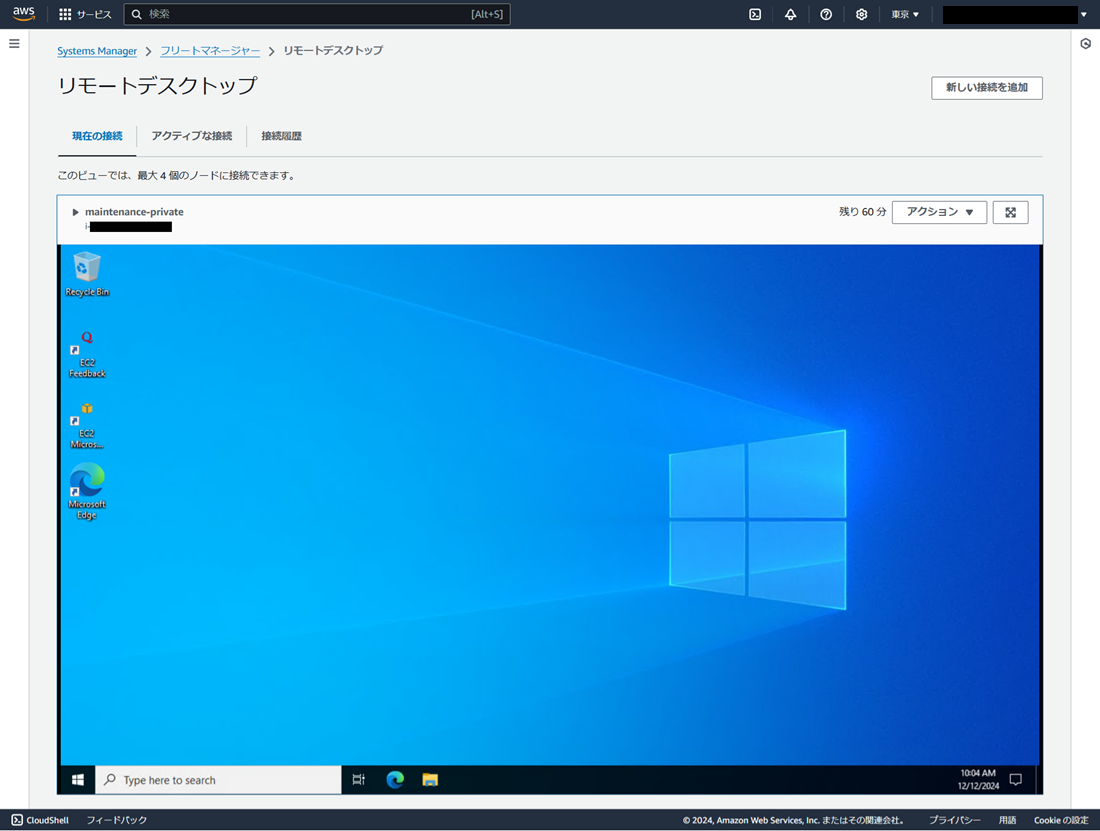Switch to アクティブな接続 tab
The image size is (1100, 831).
click(x=192, y=136)
